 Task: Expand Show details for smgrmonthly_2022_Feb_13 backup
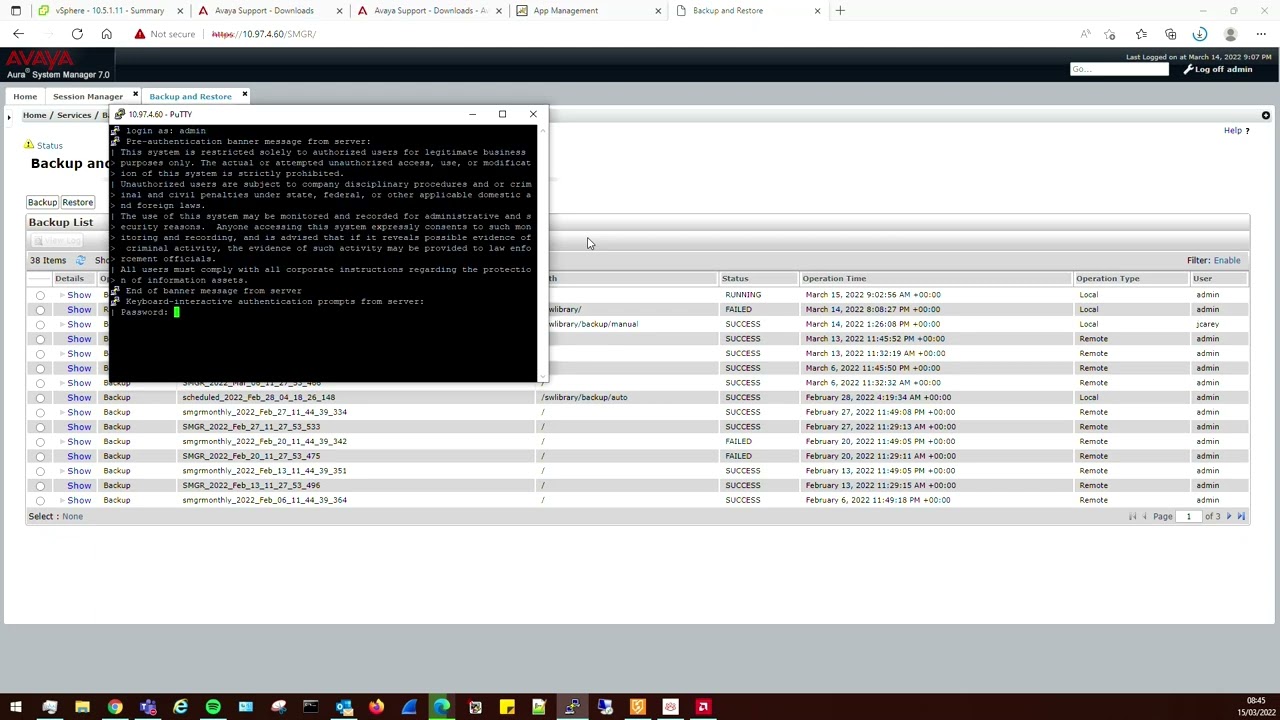pyautogui.click(x=78, y=470)
